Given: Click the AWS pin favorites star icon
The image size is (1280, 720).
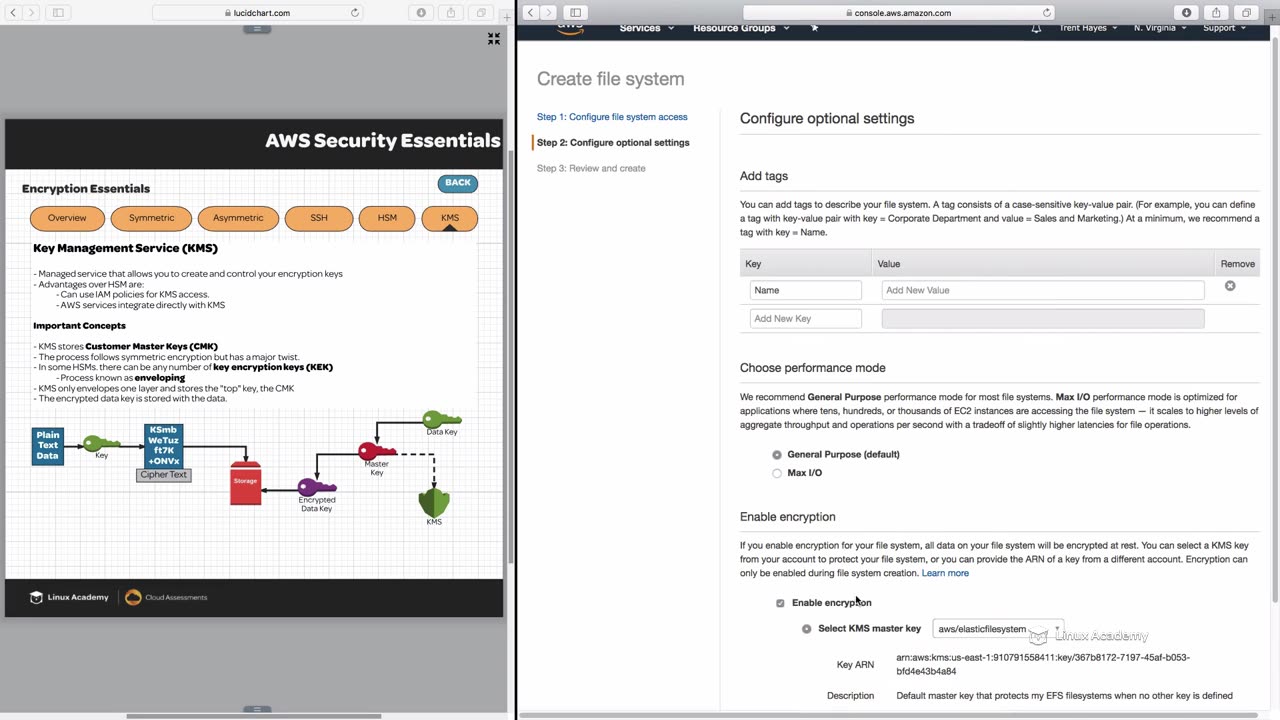Looking at the screenshot, I should pos(815,28).
